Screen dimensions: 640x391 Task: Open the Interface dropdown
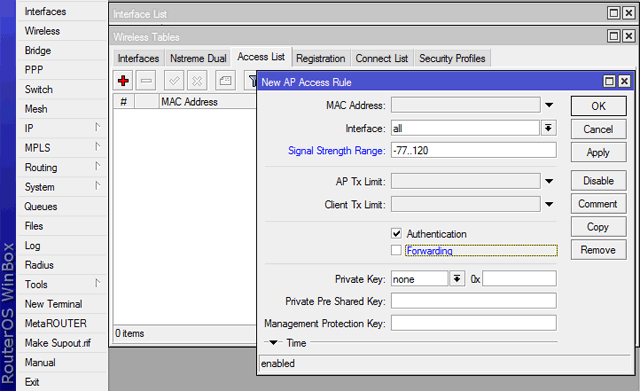[549, 128]
